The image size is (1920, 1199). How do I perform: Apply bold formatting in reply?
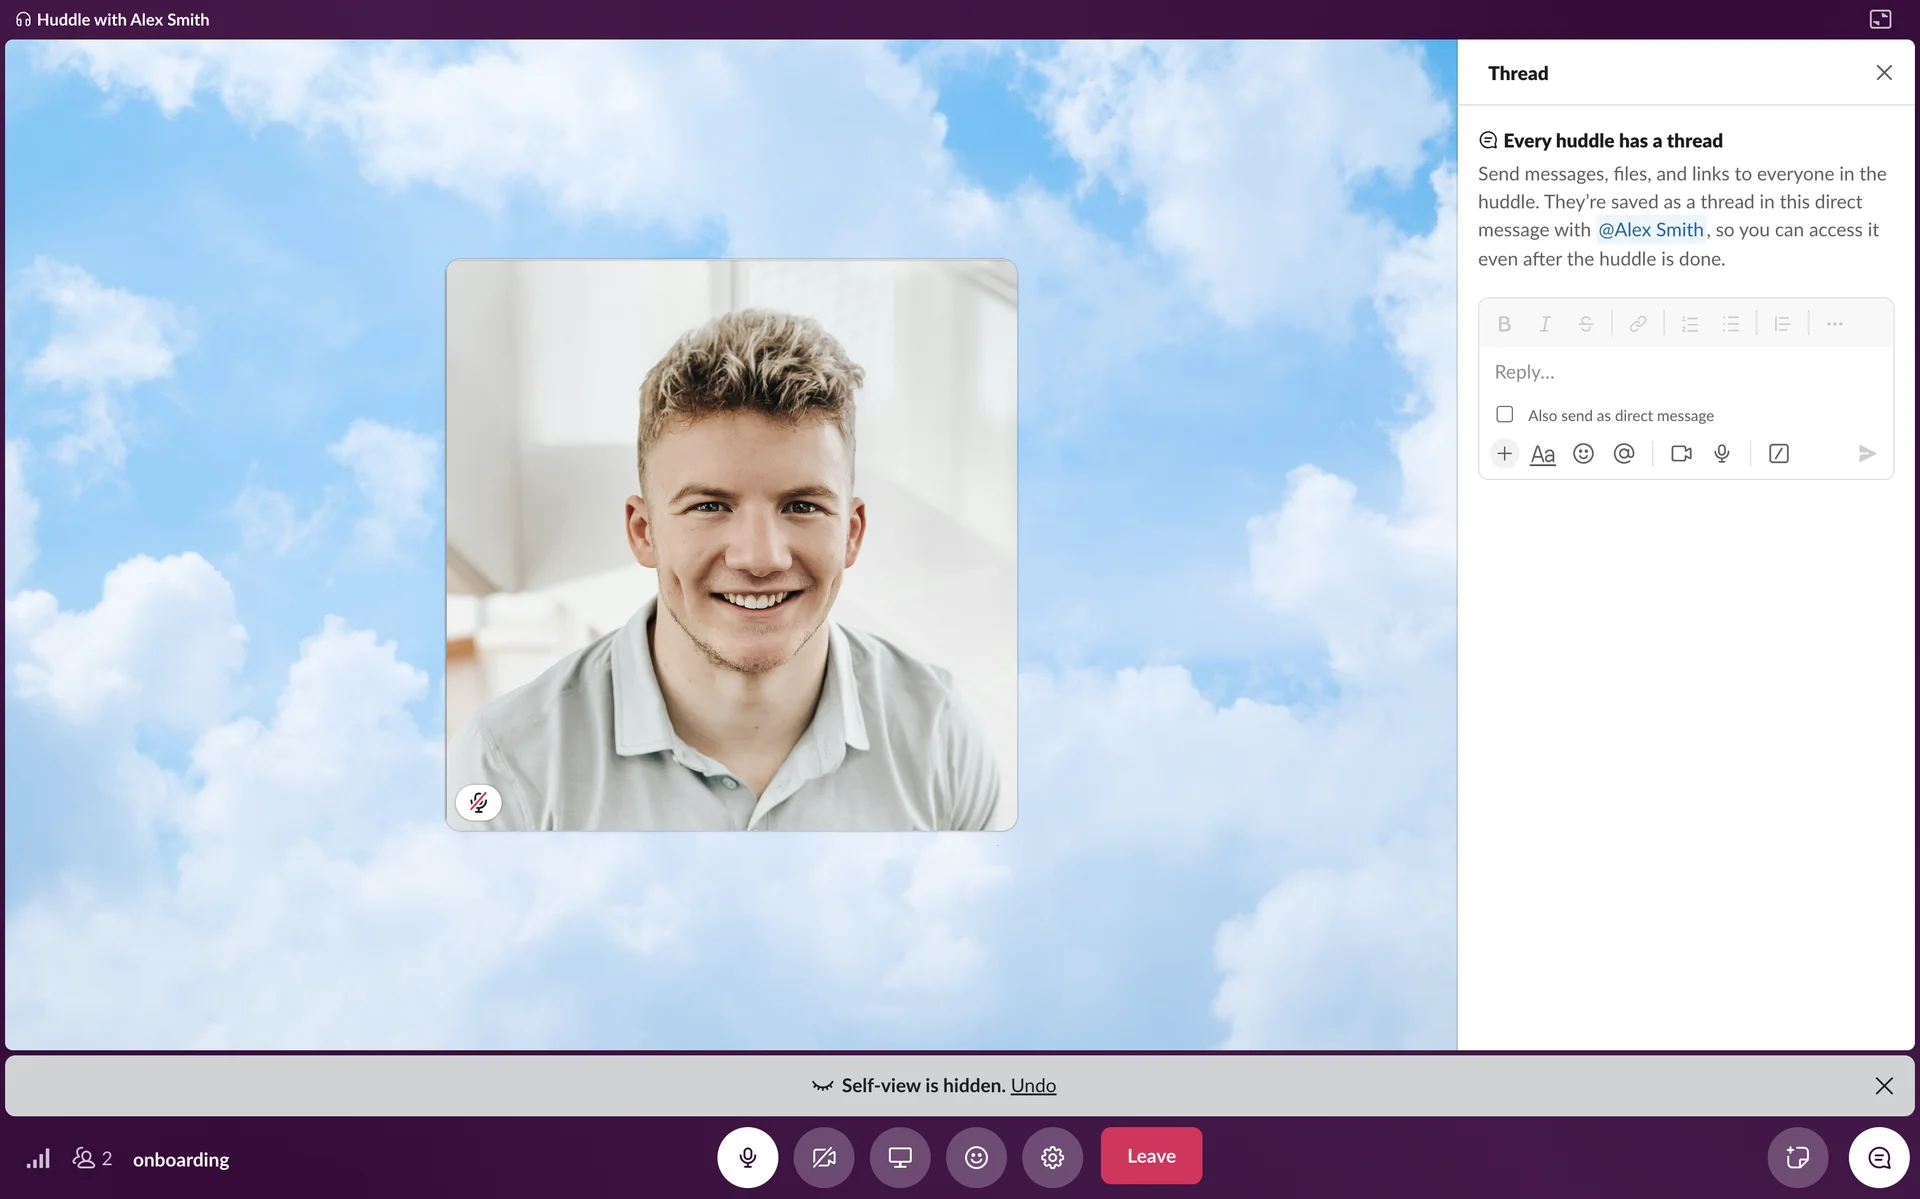(1504, 324)
